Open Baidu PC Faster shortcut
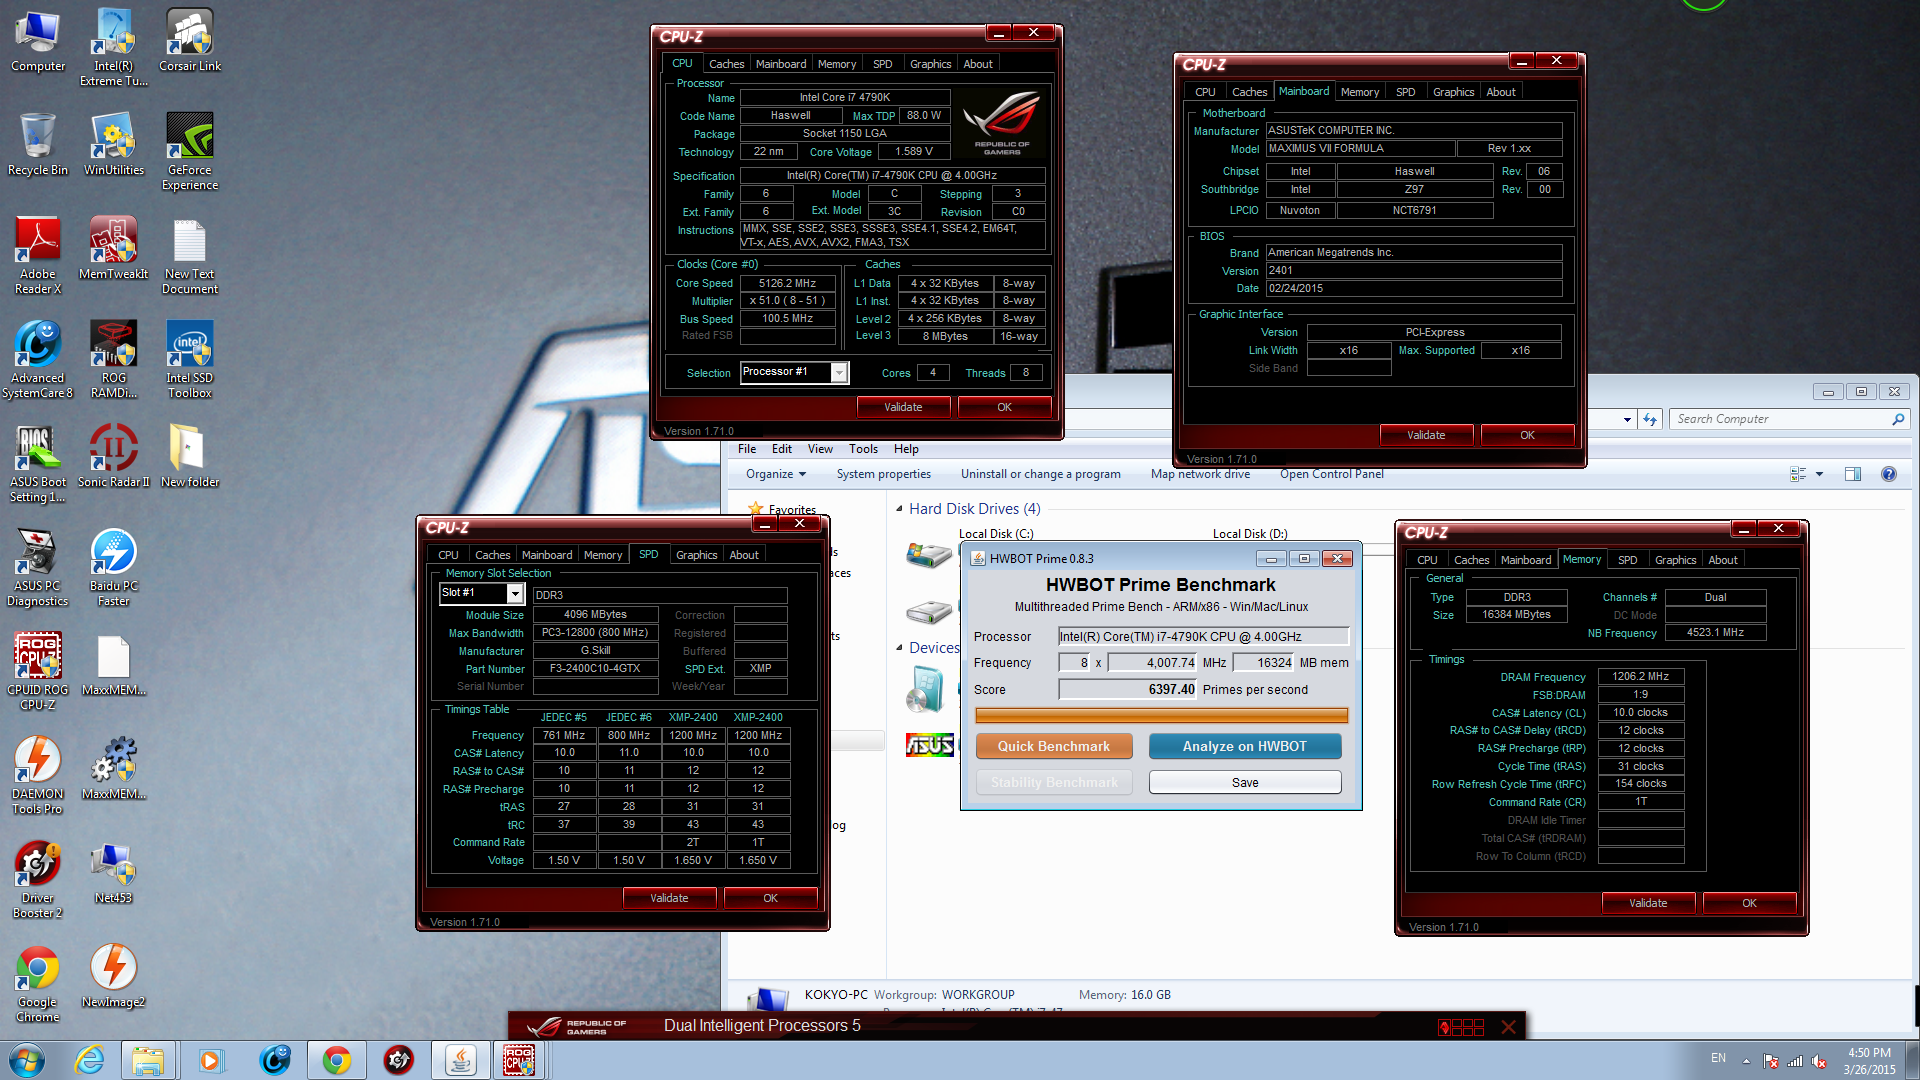 coord(114,568)
